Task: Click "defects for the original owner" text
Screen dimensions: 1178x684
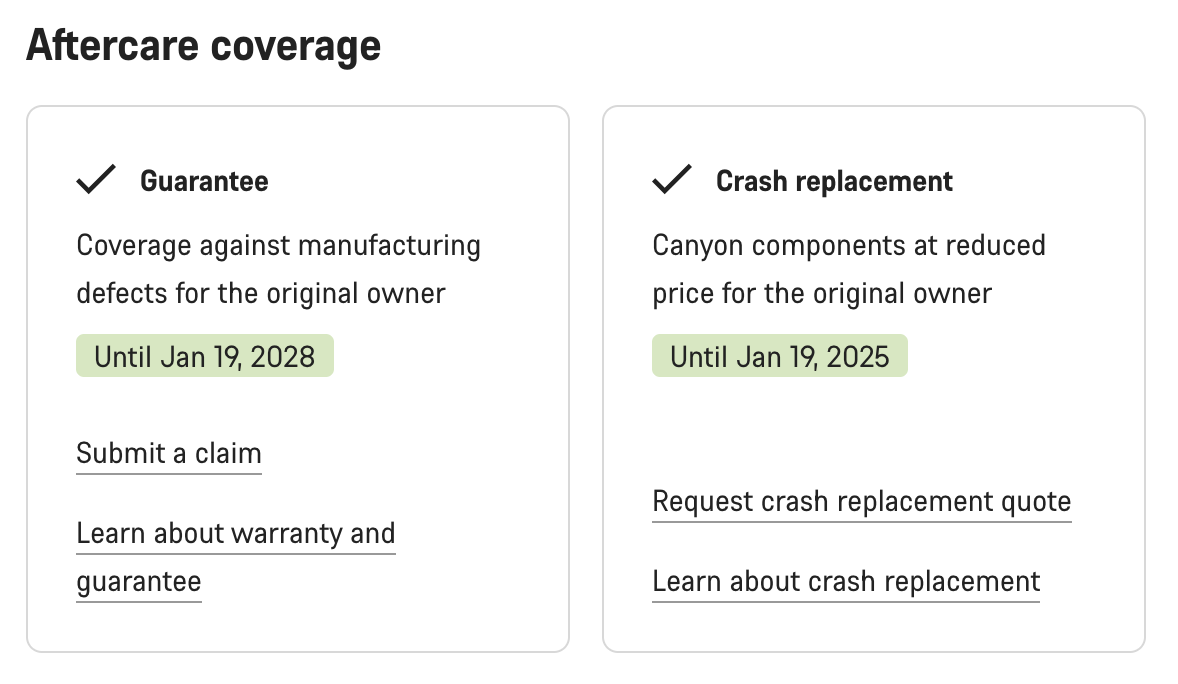Action: point(261,293)
